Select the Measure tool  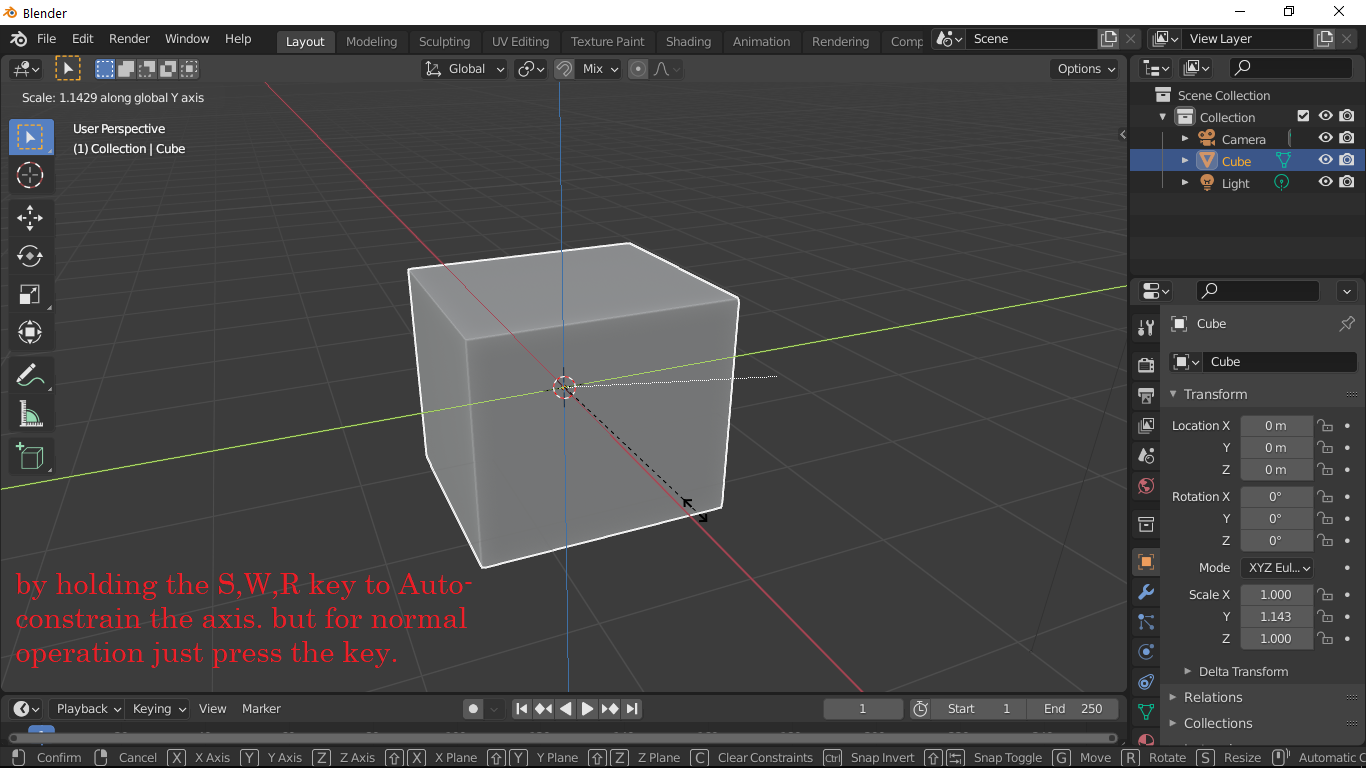(x=30, y=414)
